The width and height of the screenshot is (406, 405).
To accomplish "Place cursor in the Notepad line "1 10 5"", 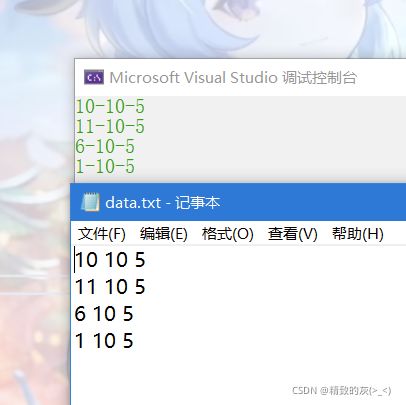I will click(x=104, y=341).
